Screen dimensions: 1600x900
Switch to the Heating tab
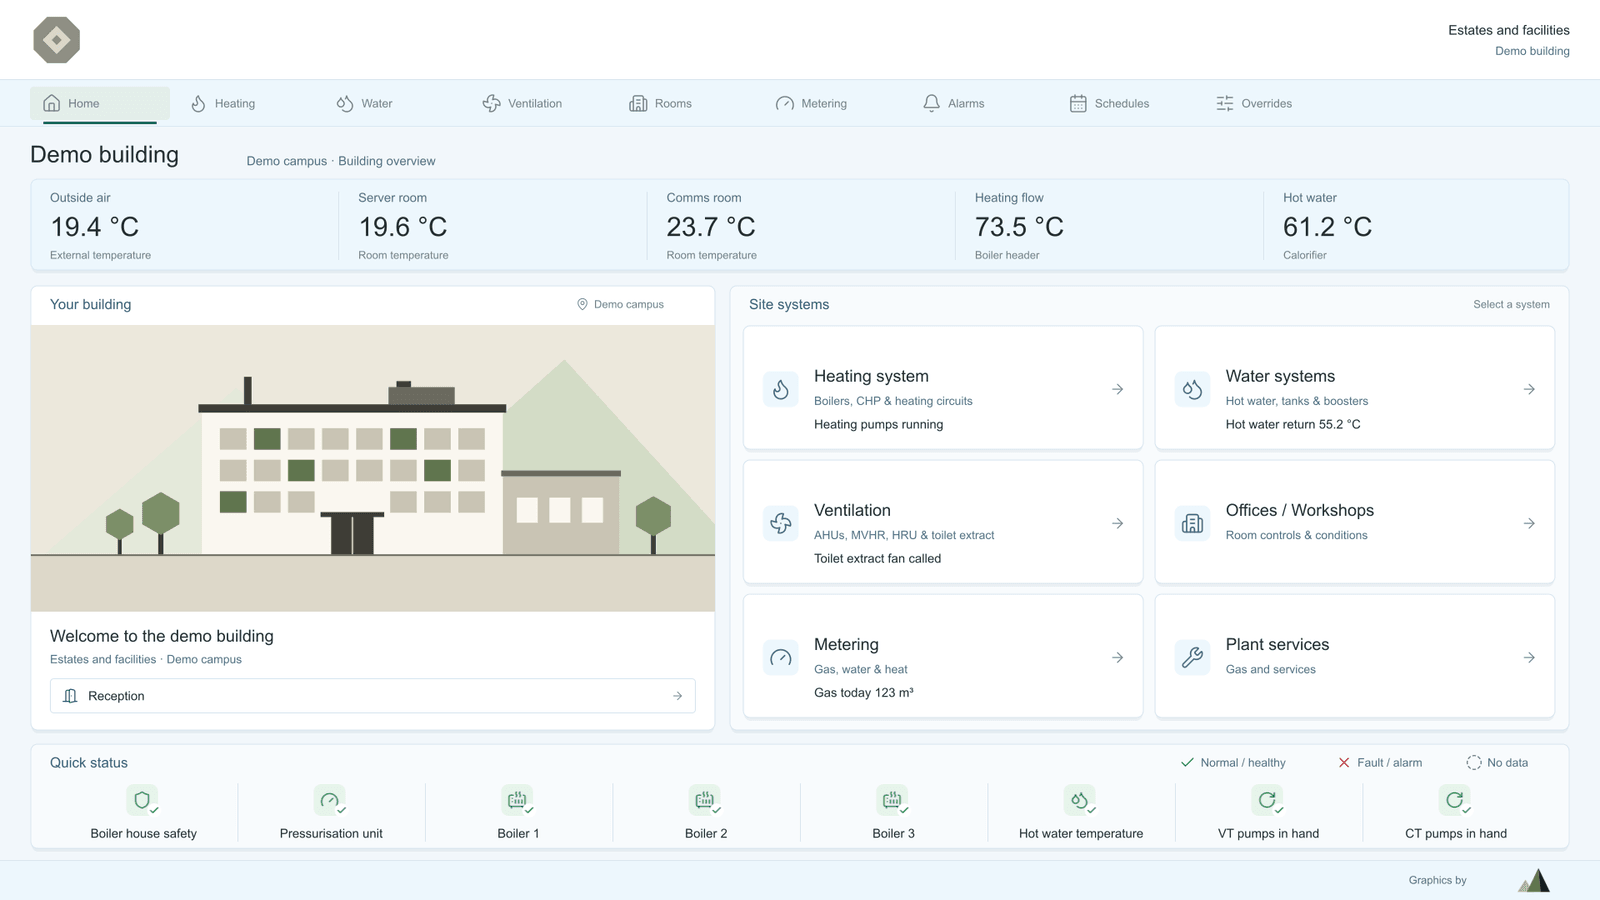(x=223, y=103)
